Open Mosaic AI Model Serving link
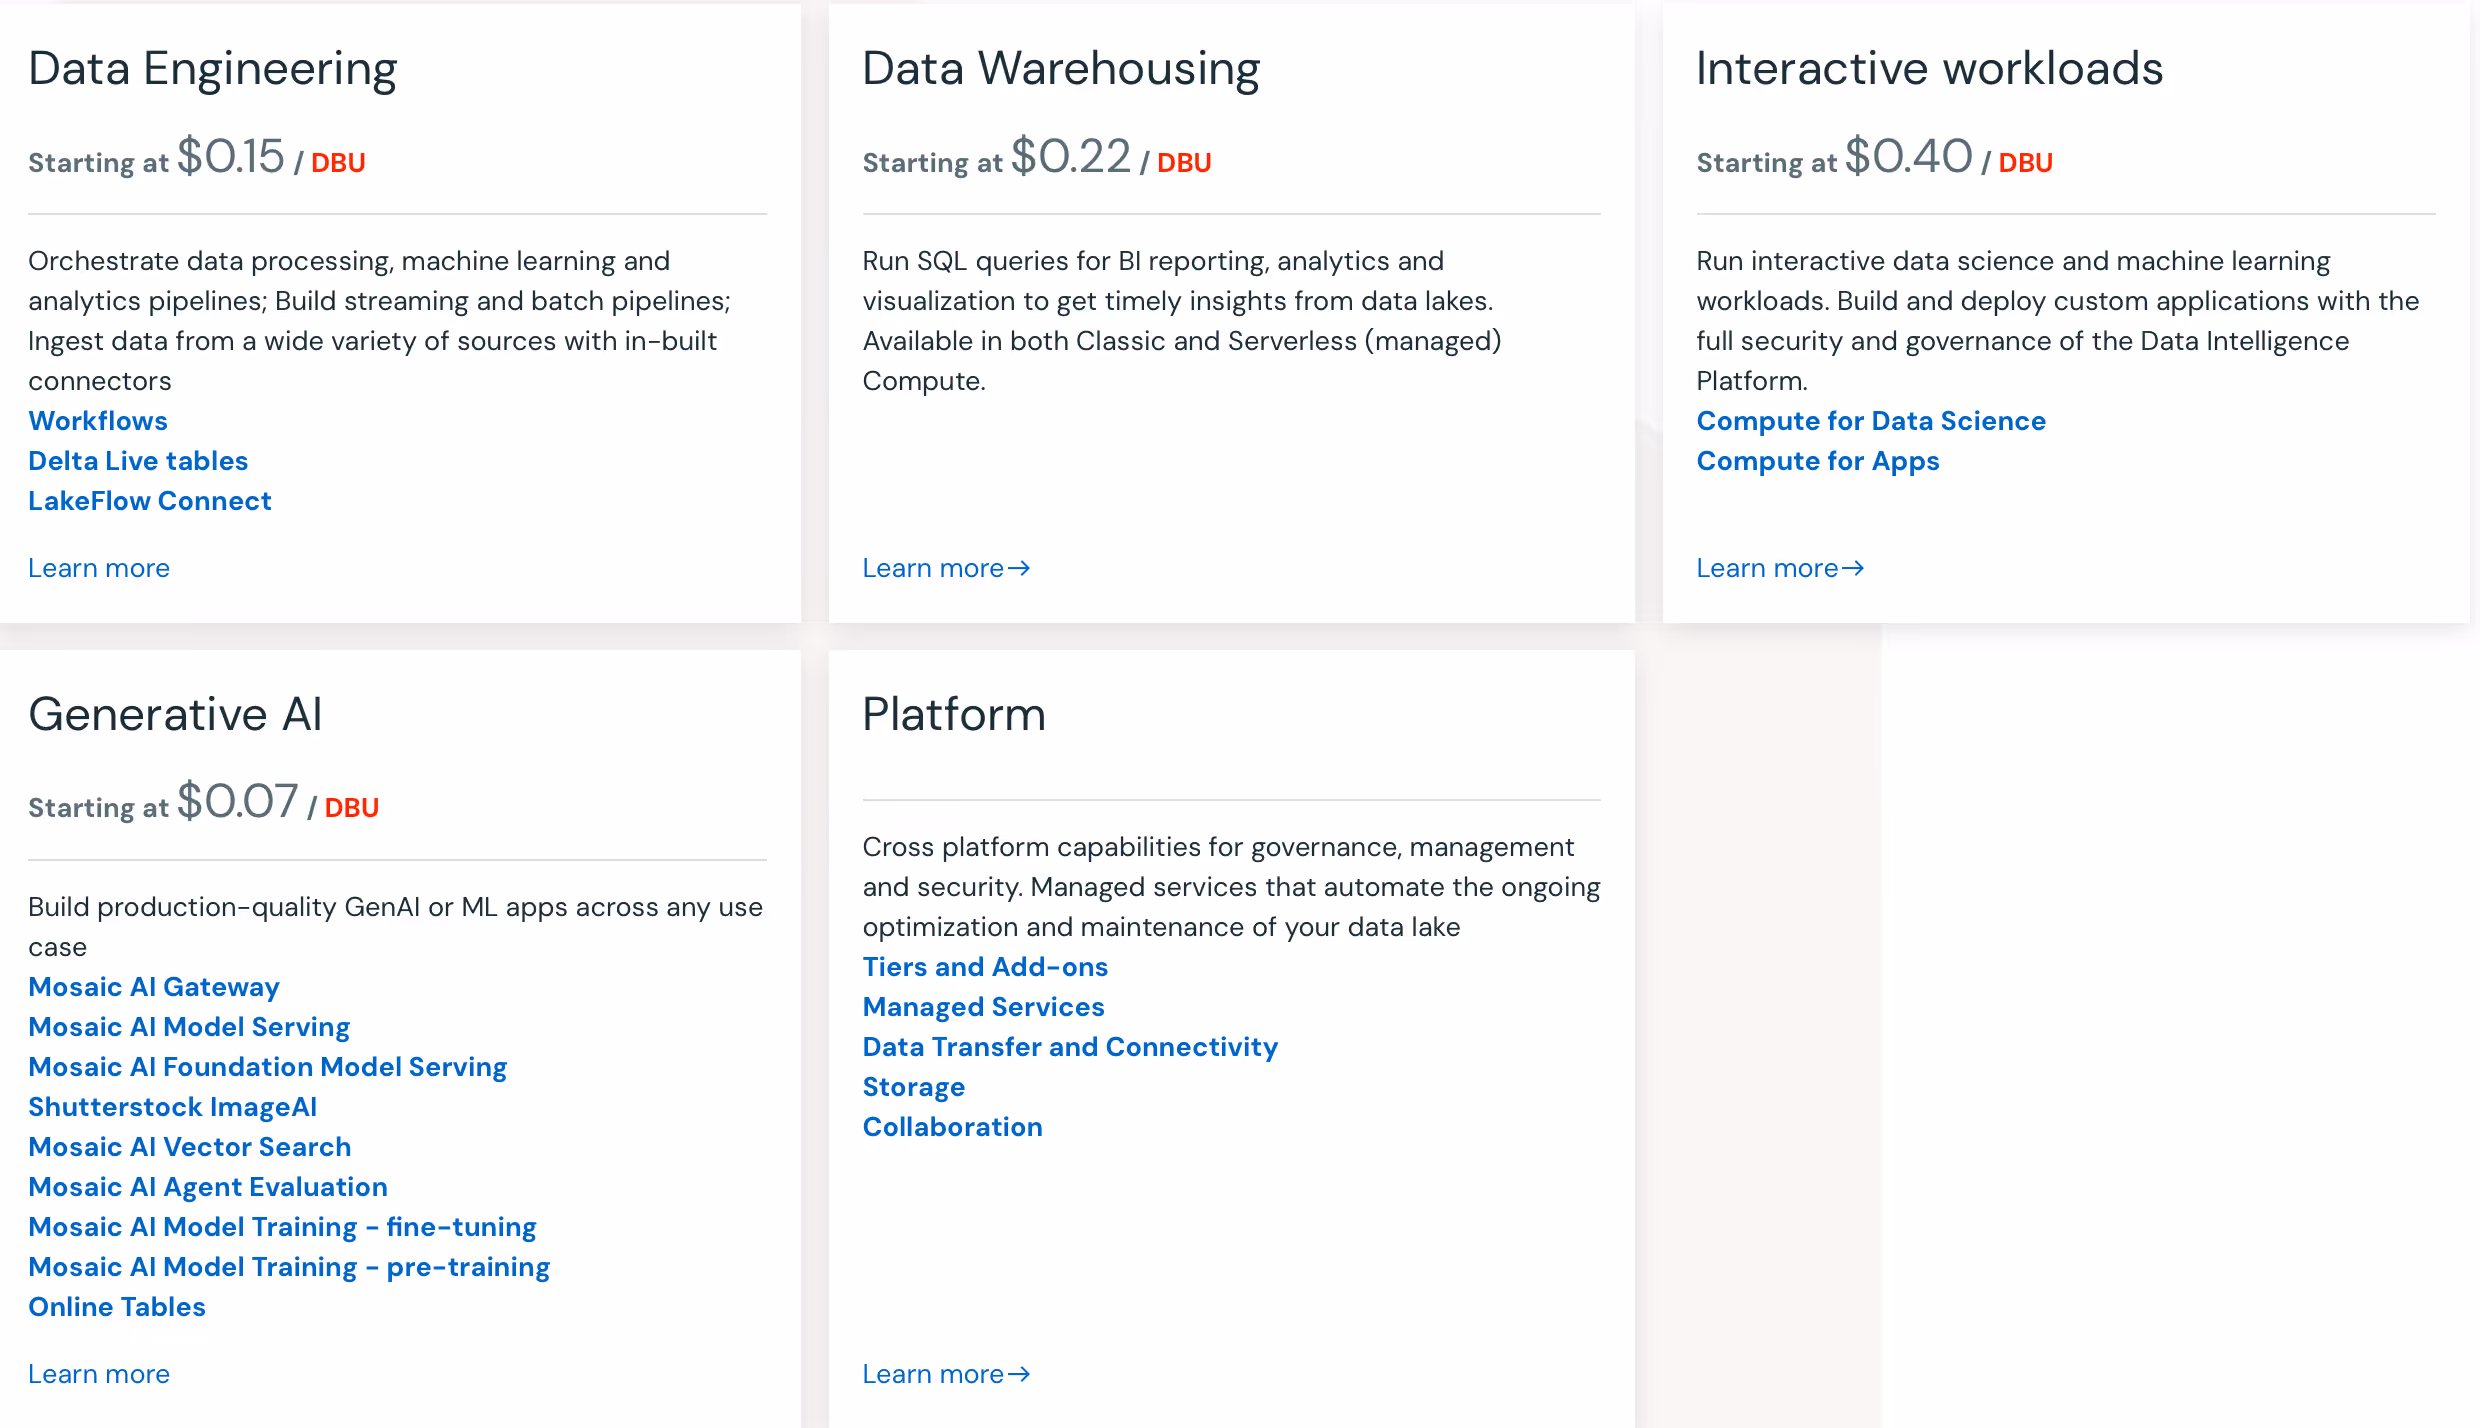2480x1428 pixels. click(x=189, y=1027)
